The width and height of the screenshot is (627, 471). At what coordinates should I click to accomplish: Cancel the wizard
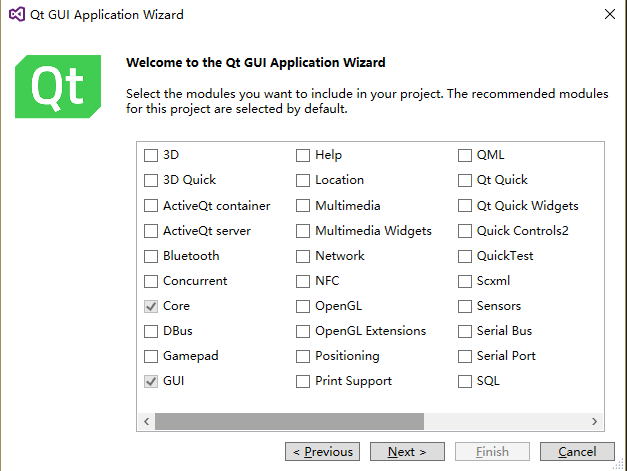coord(577,451)
